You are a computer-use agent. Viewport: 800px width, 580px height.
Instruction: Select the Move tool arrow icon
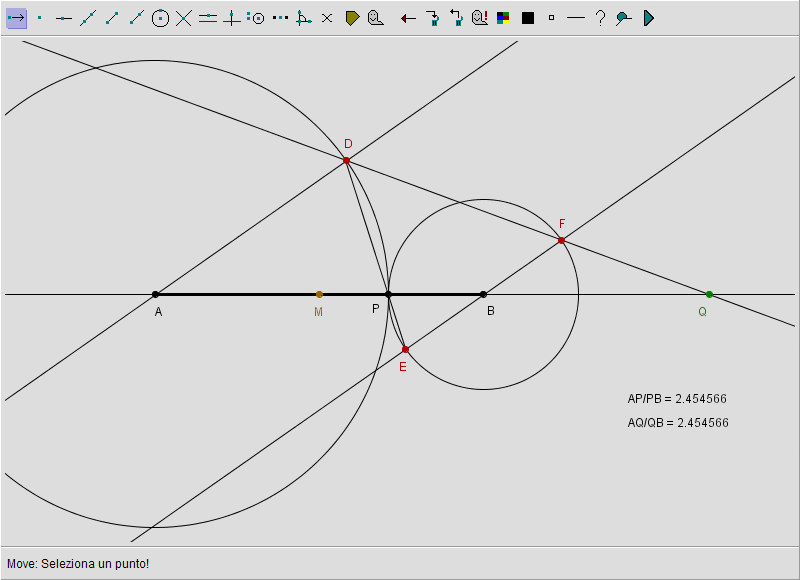[16, 18]
